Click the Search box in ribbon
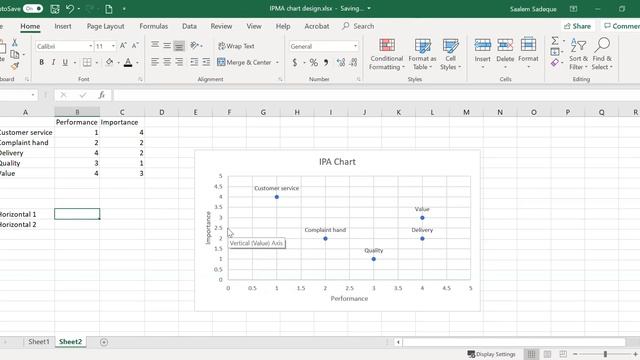The height and width of the screenshot is (360, 640). point(358,26)
